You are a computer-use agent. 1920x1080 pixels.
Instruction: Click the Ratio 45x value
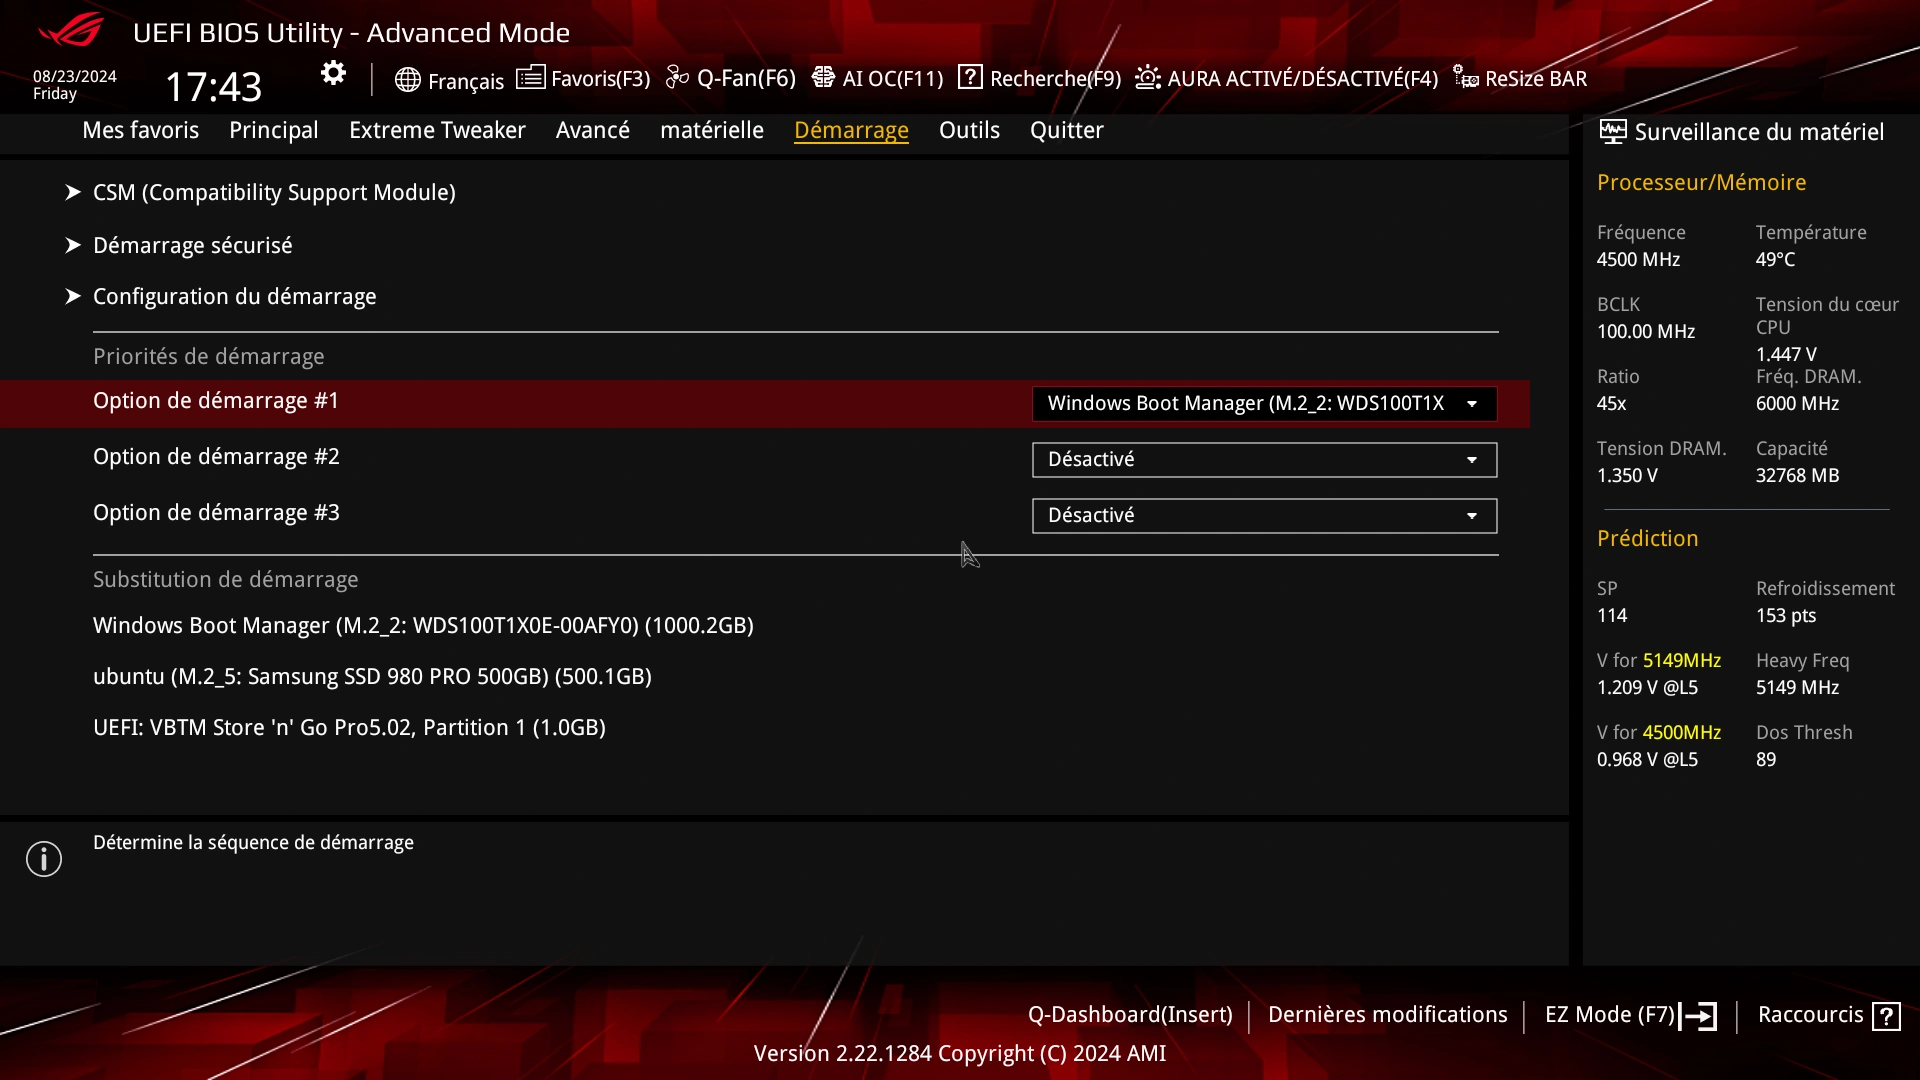[x=1611, y=404]
